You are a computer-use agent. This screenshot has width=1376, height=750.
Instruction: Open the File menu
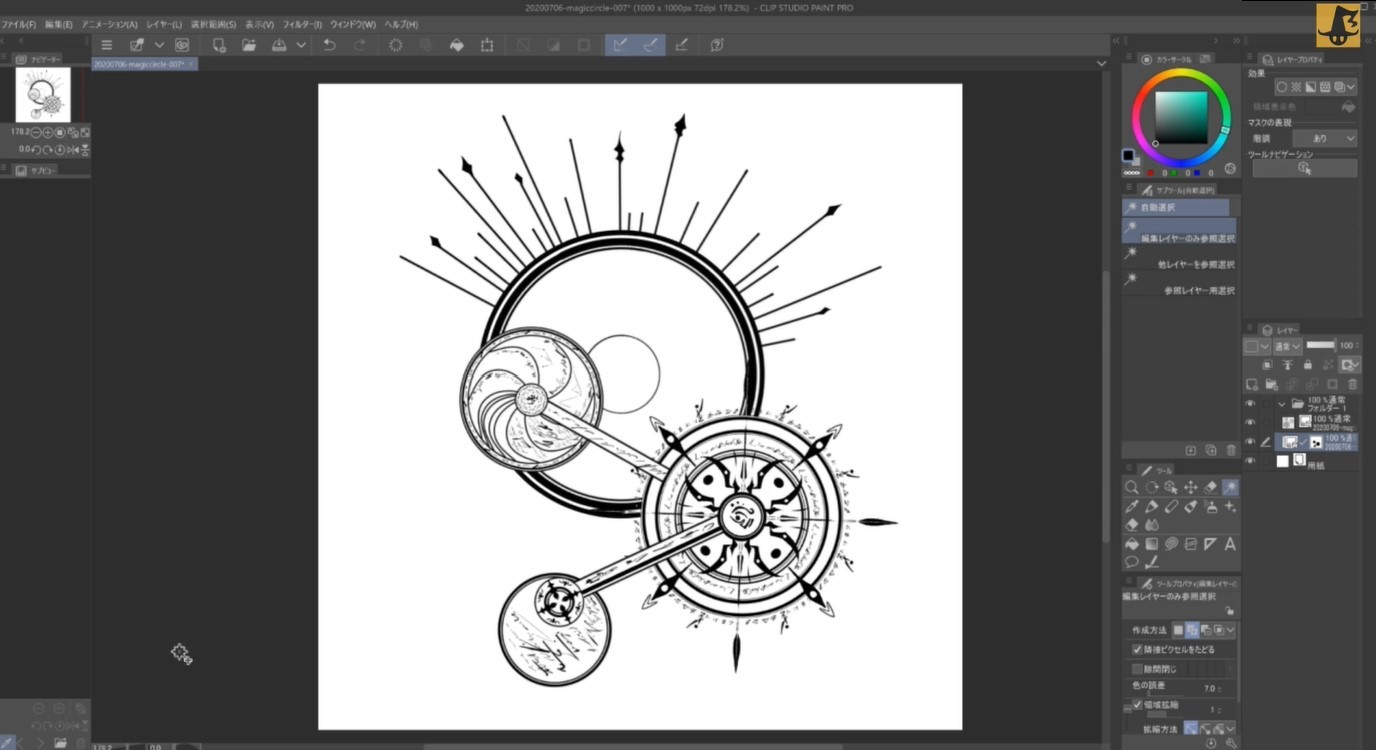(19, 24)
